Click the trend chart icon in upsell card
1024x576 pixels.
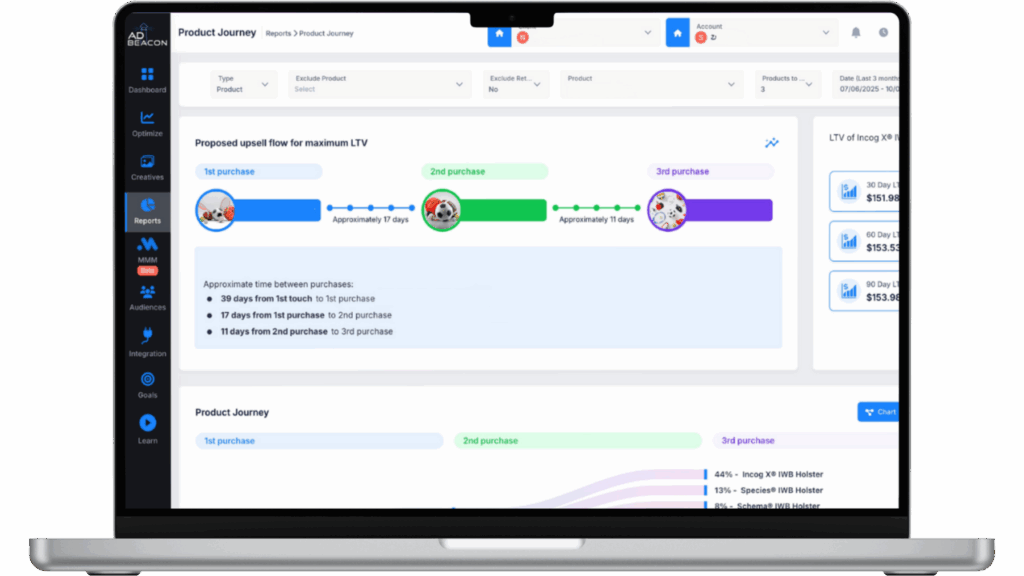tap(772, 143)
